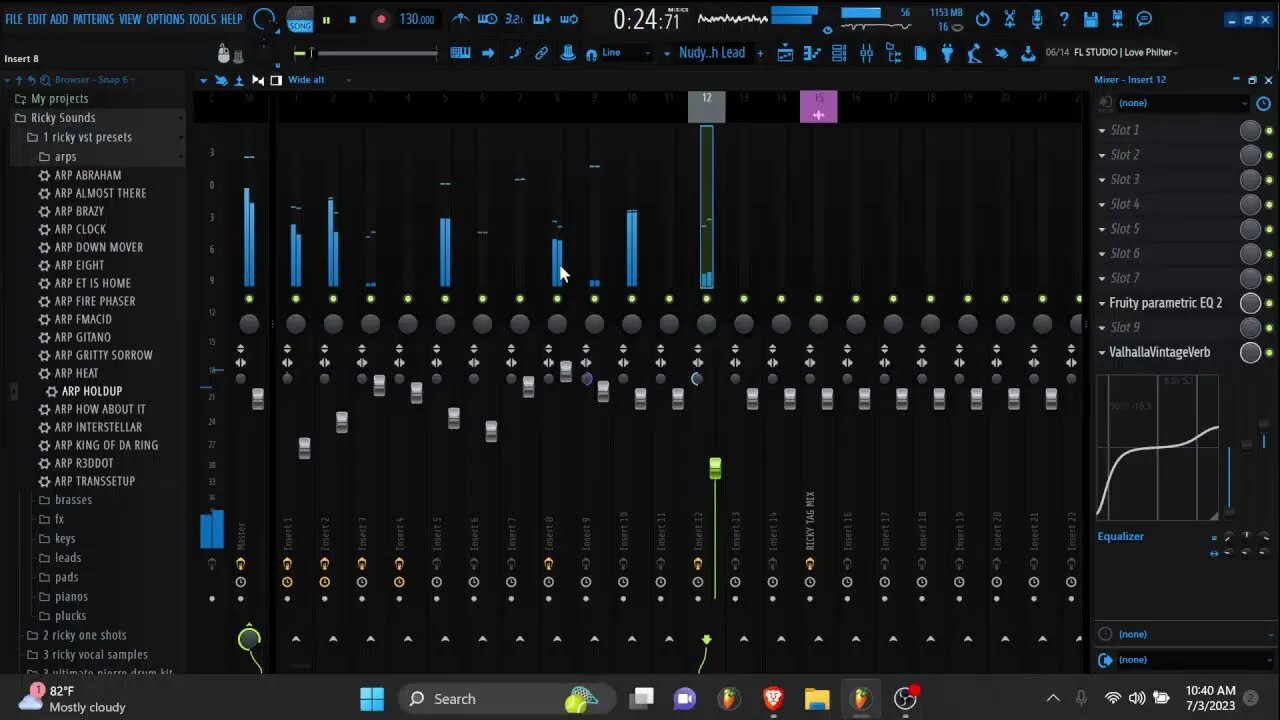Collapse the arps folder
Viewport: 1280px width, 720px height.
tap(65, 156)
